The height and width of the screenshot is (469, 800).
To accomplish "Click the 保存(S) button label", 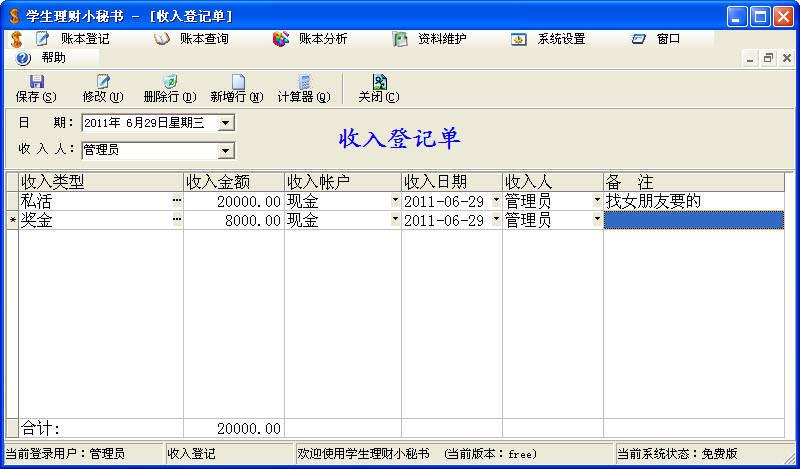I will pos(36,96).
